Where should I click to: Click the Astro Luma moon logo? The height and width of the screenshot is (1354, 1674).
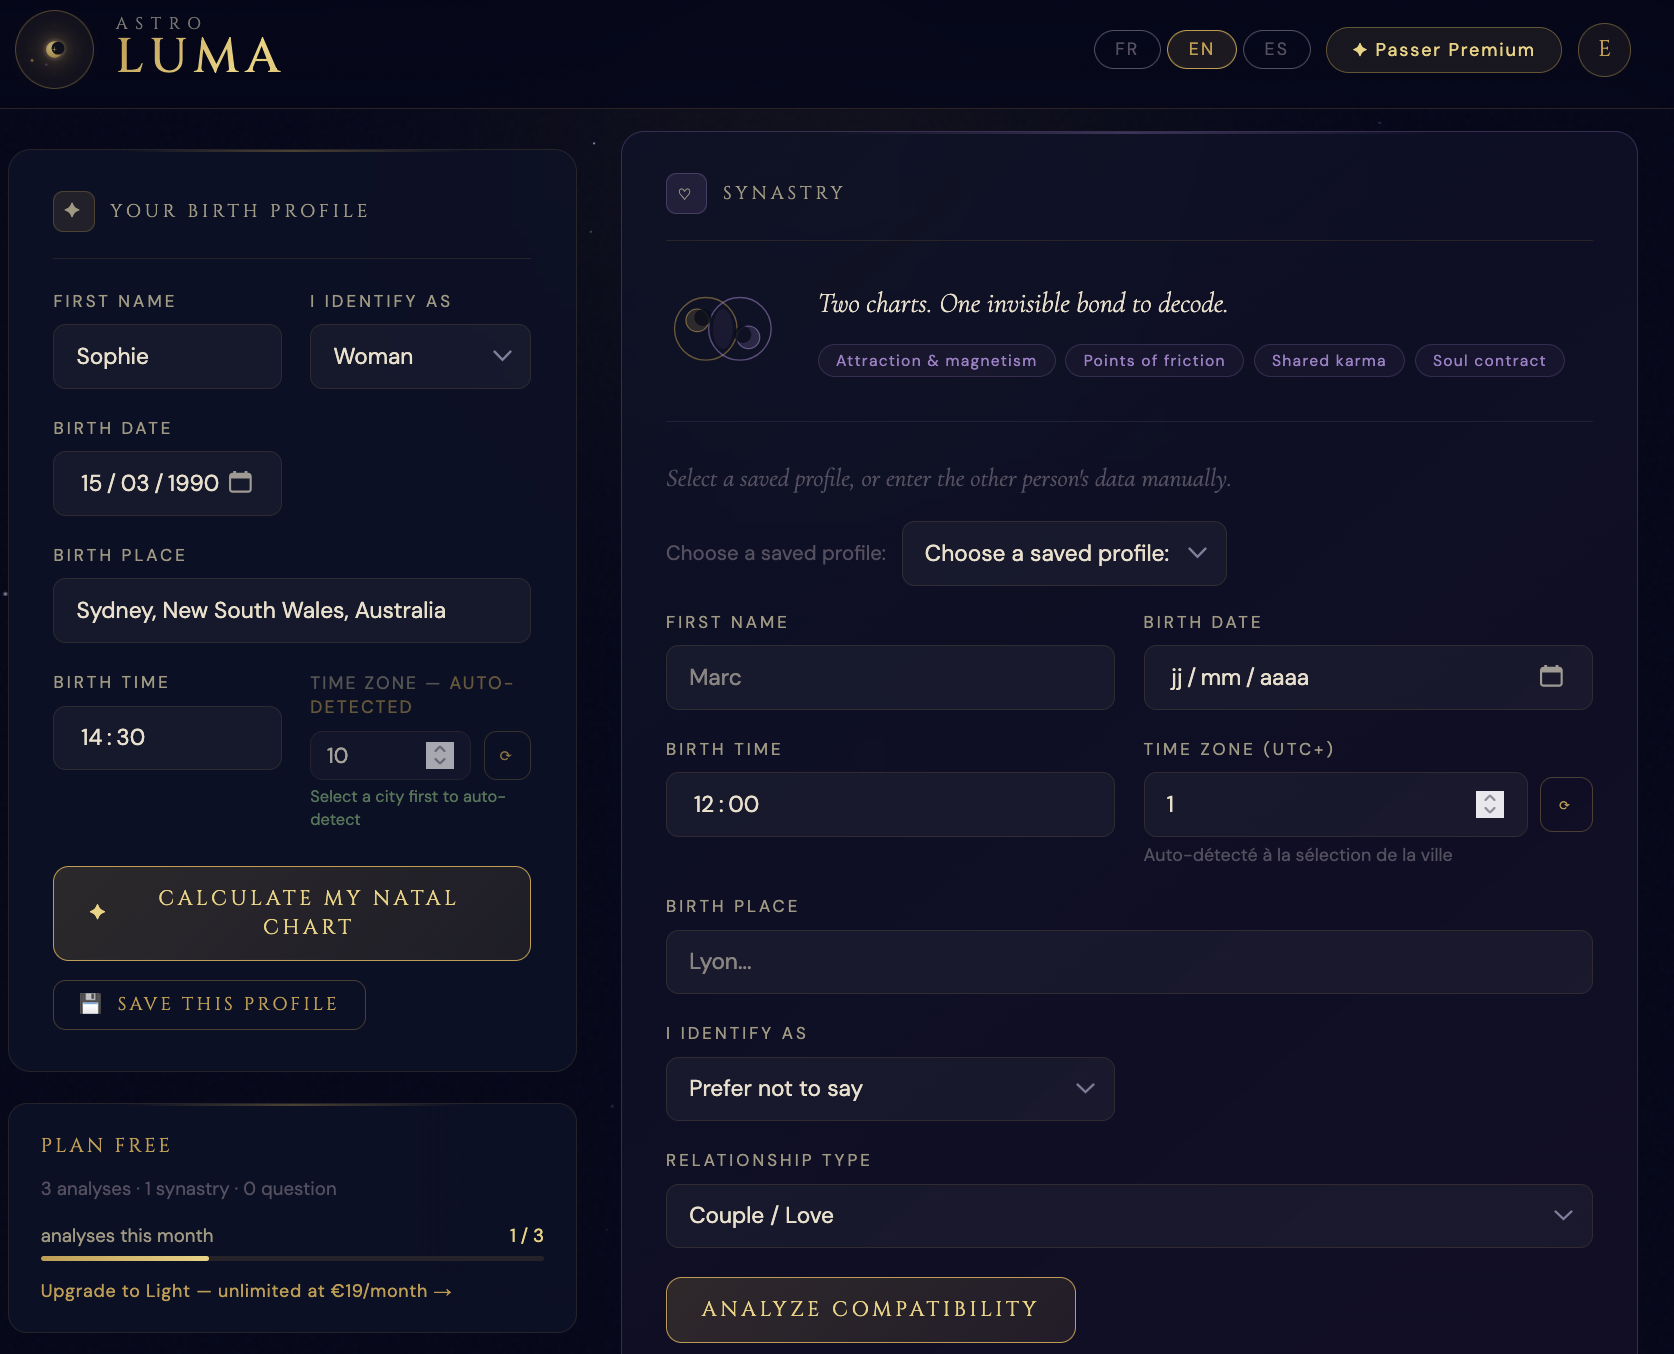point(54,49)
